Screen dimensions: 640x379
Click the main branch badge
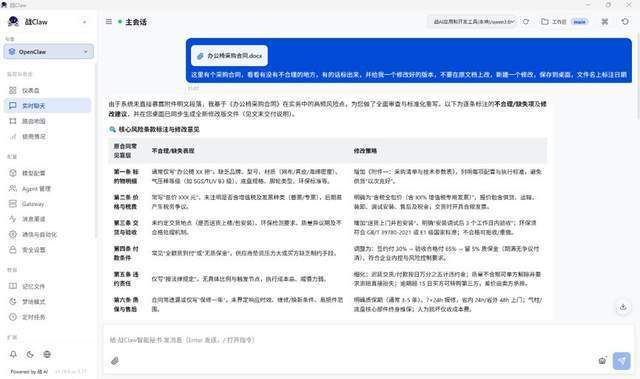point(580,22)
